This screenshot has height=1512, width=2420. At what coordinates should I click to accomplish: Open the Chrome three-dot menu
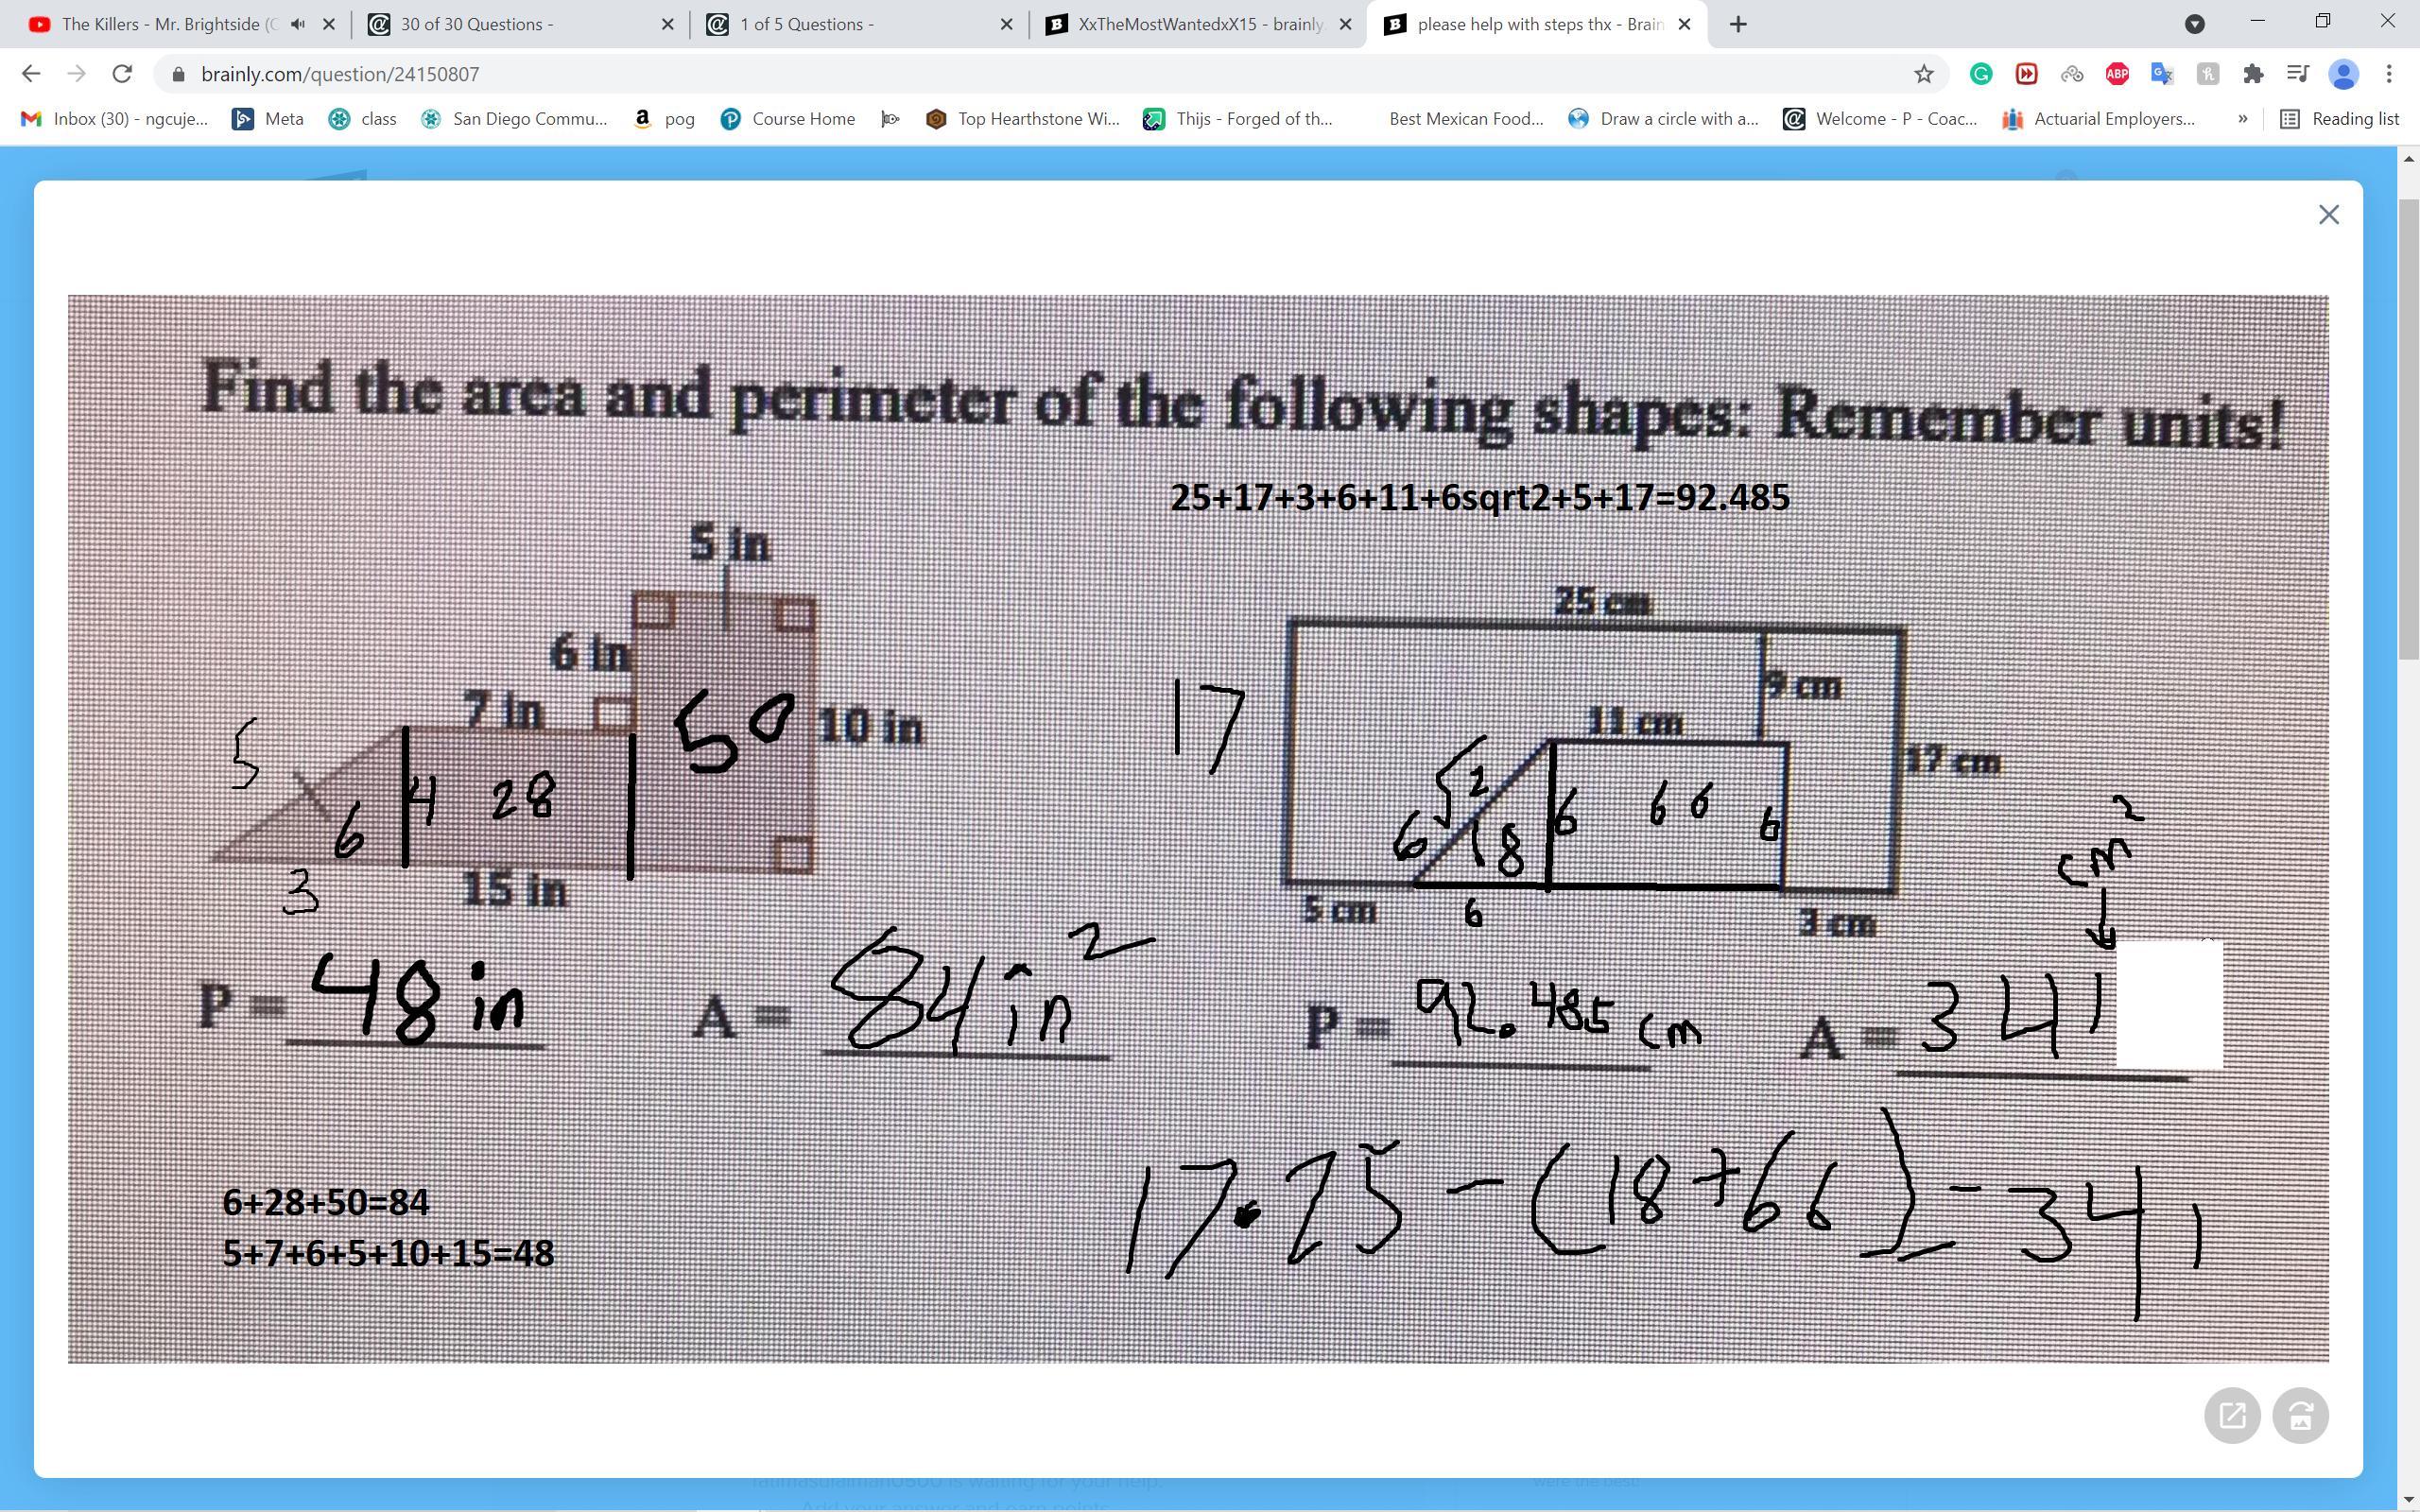tap(2389, 74)
